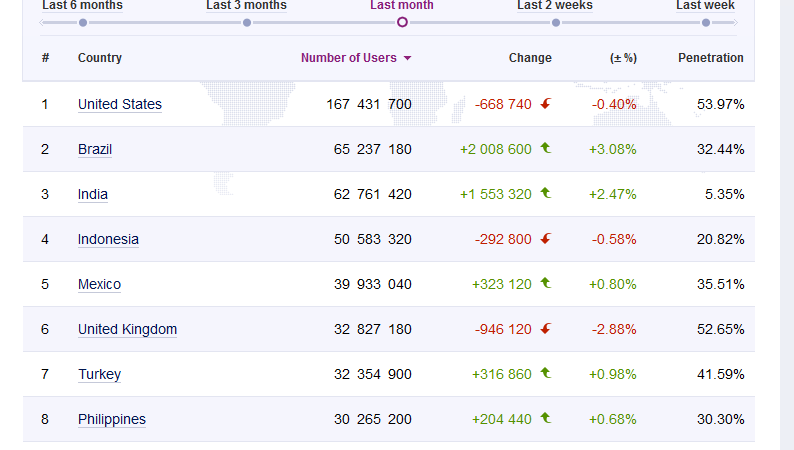The height and width of the screenshot is (450, 794).
Task: Sort table by Change column header
Action: 530,58
